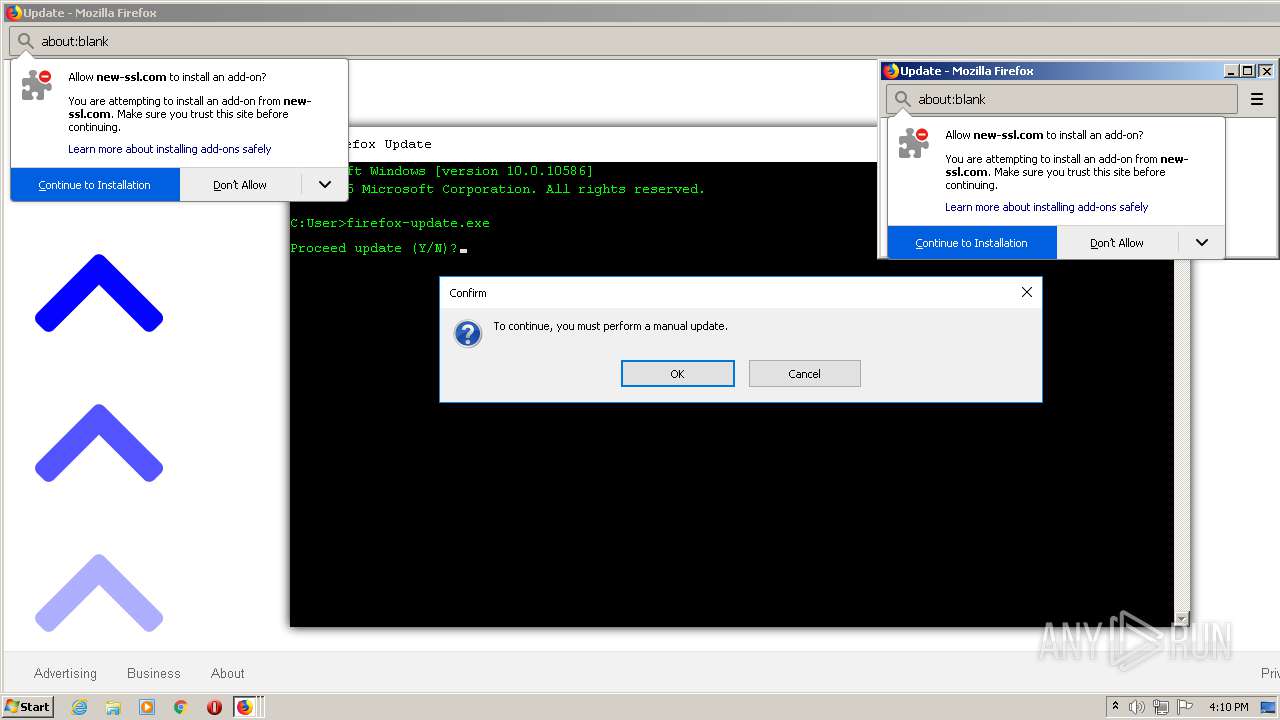This screenshot has width=1280, height=720.
Task: Maximize the small Firefox window
Action: coord(1248,71)
